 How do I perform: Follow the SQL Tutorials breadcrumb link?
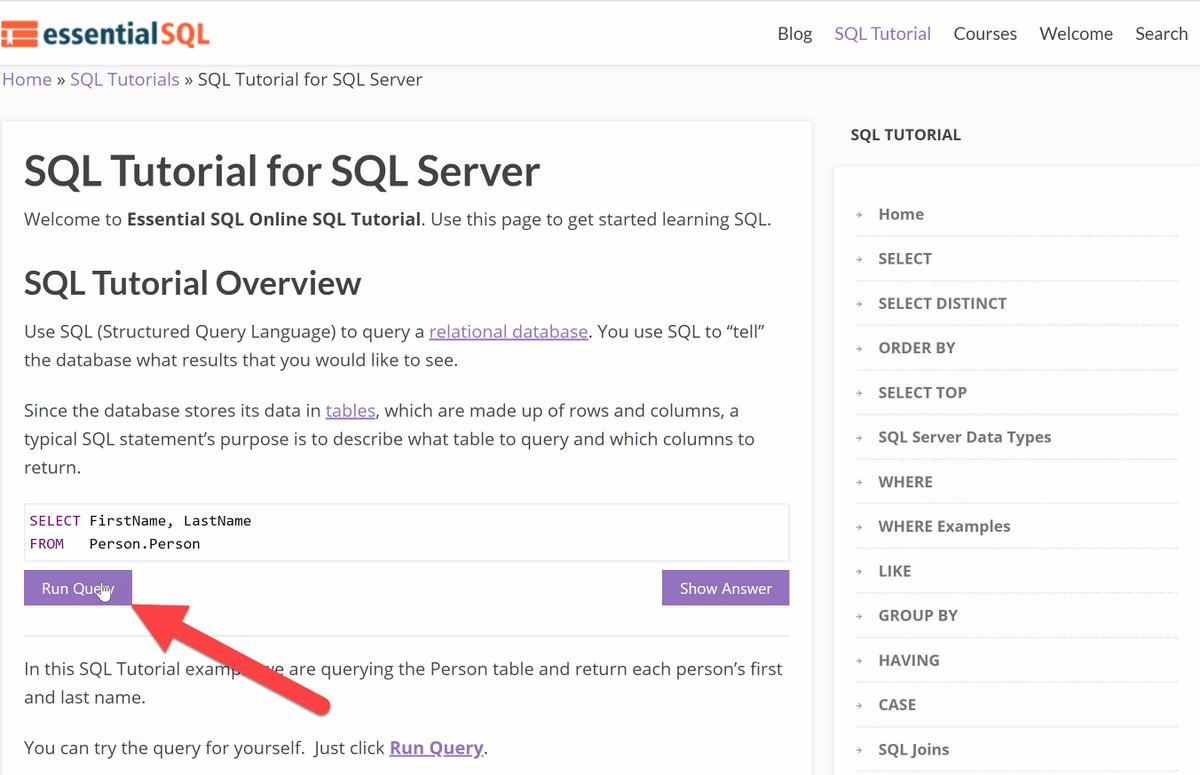click(125, 79)
